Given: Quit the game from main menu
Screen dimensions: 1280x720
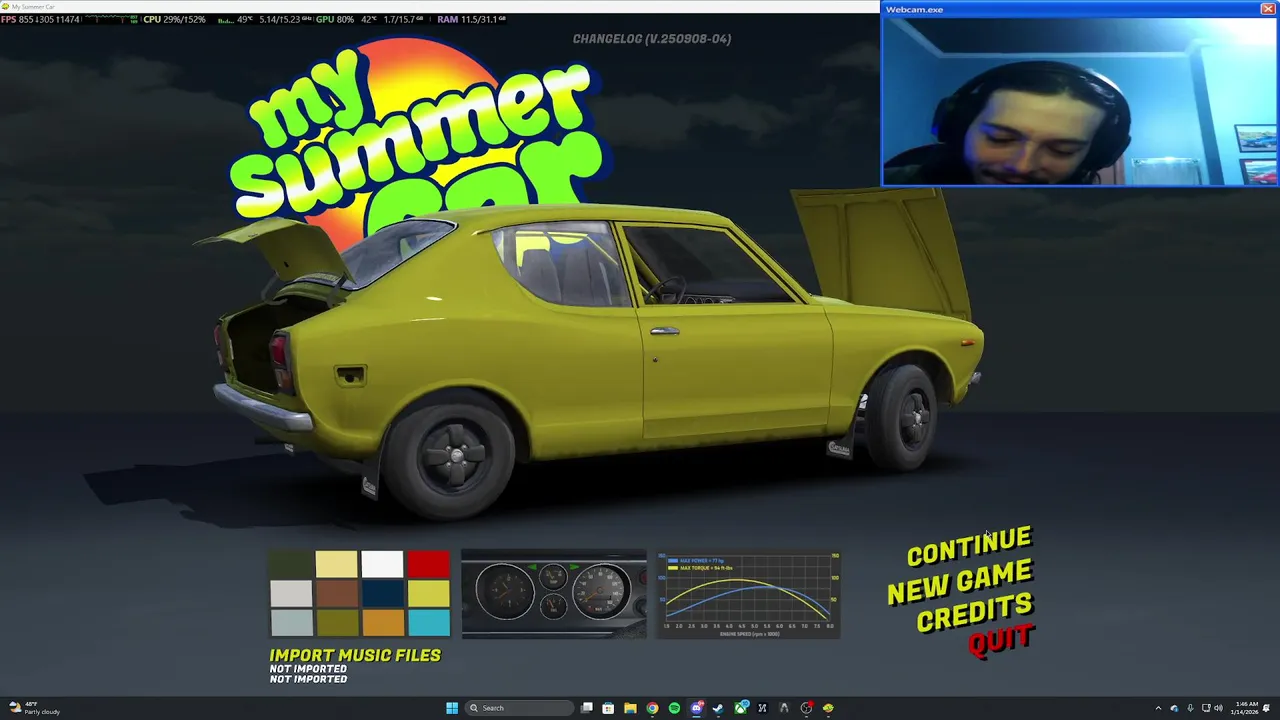Looking at the screenshot, I should [x=1001, y=639].
